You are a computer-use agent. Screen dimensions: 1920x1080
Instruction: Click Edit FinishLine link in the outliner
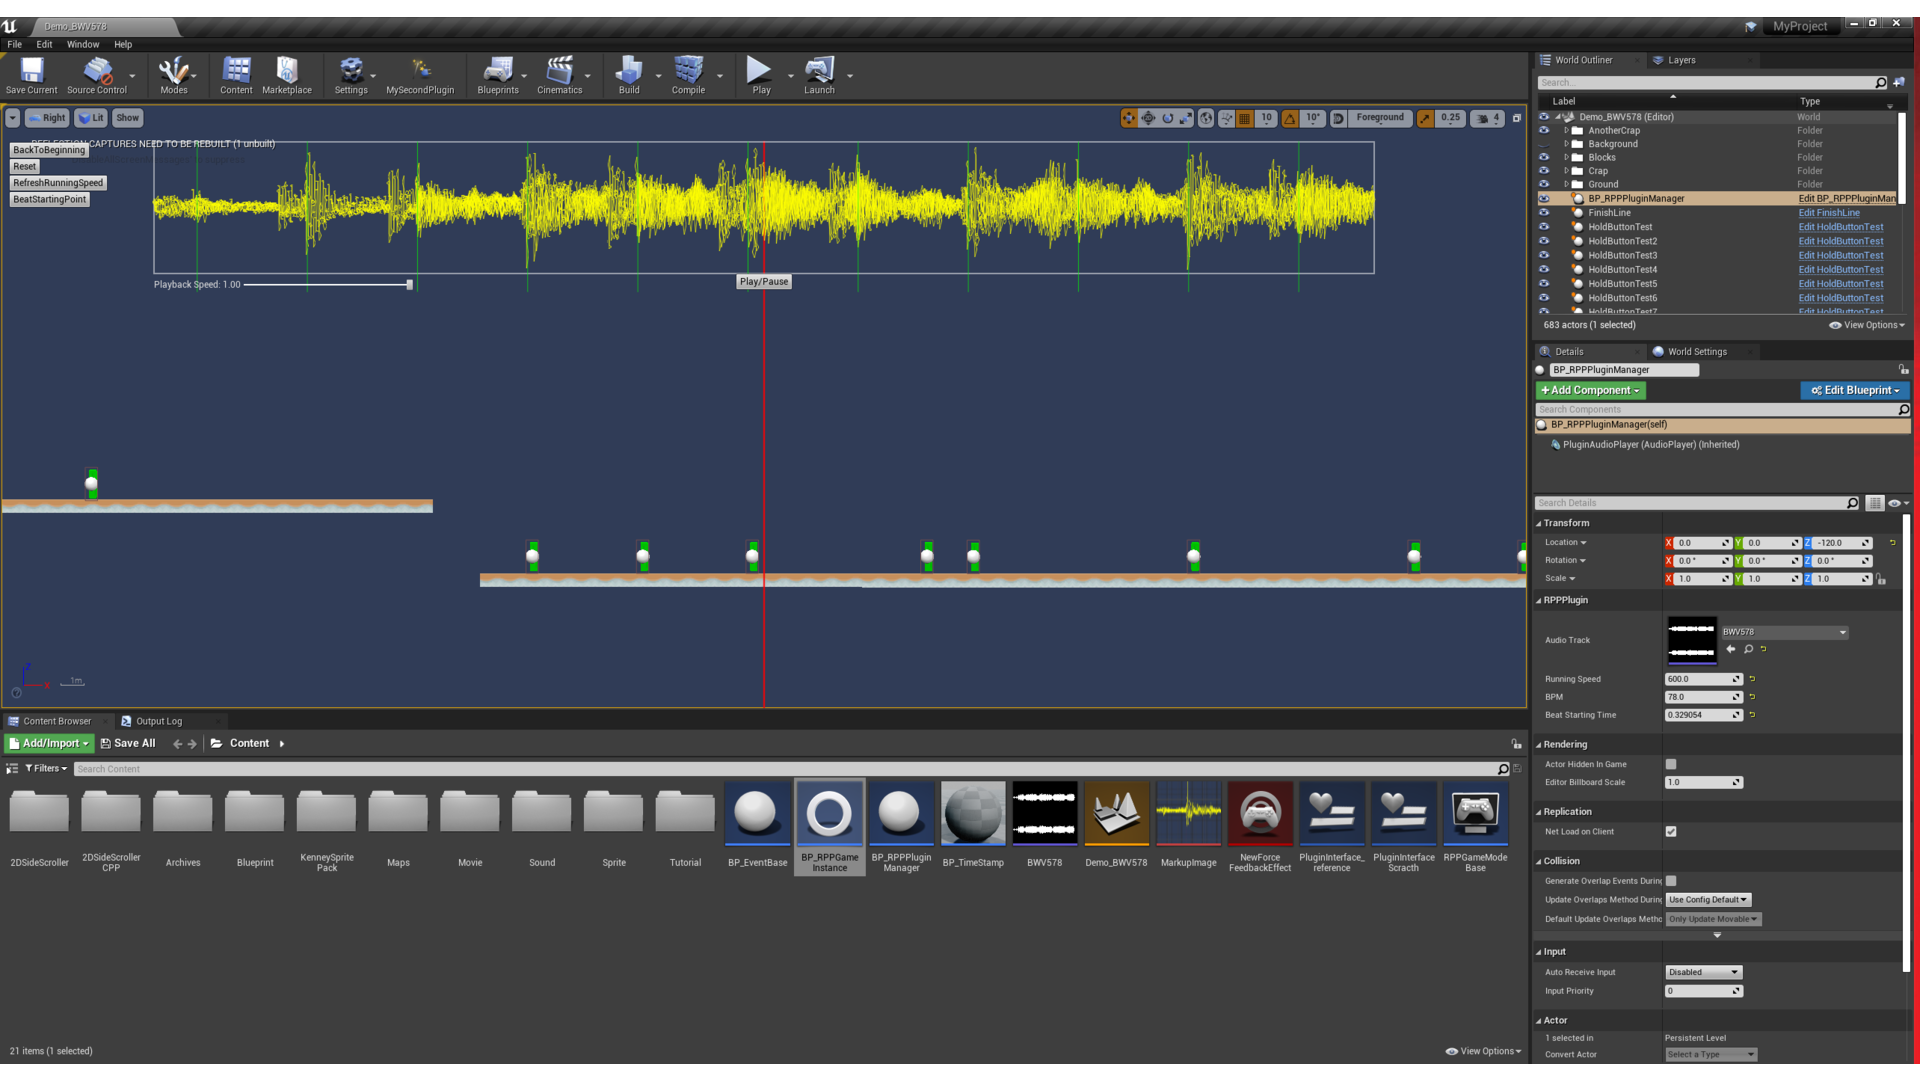[x=1829, y=212]
